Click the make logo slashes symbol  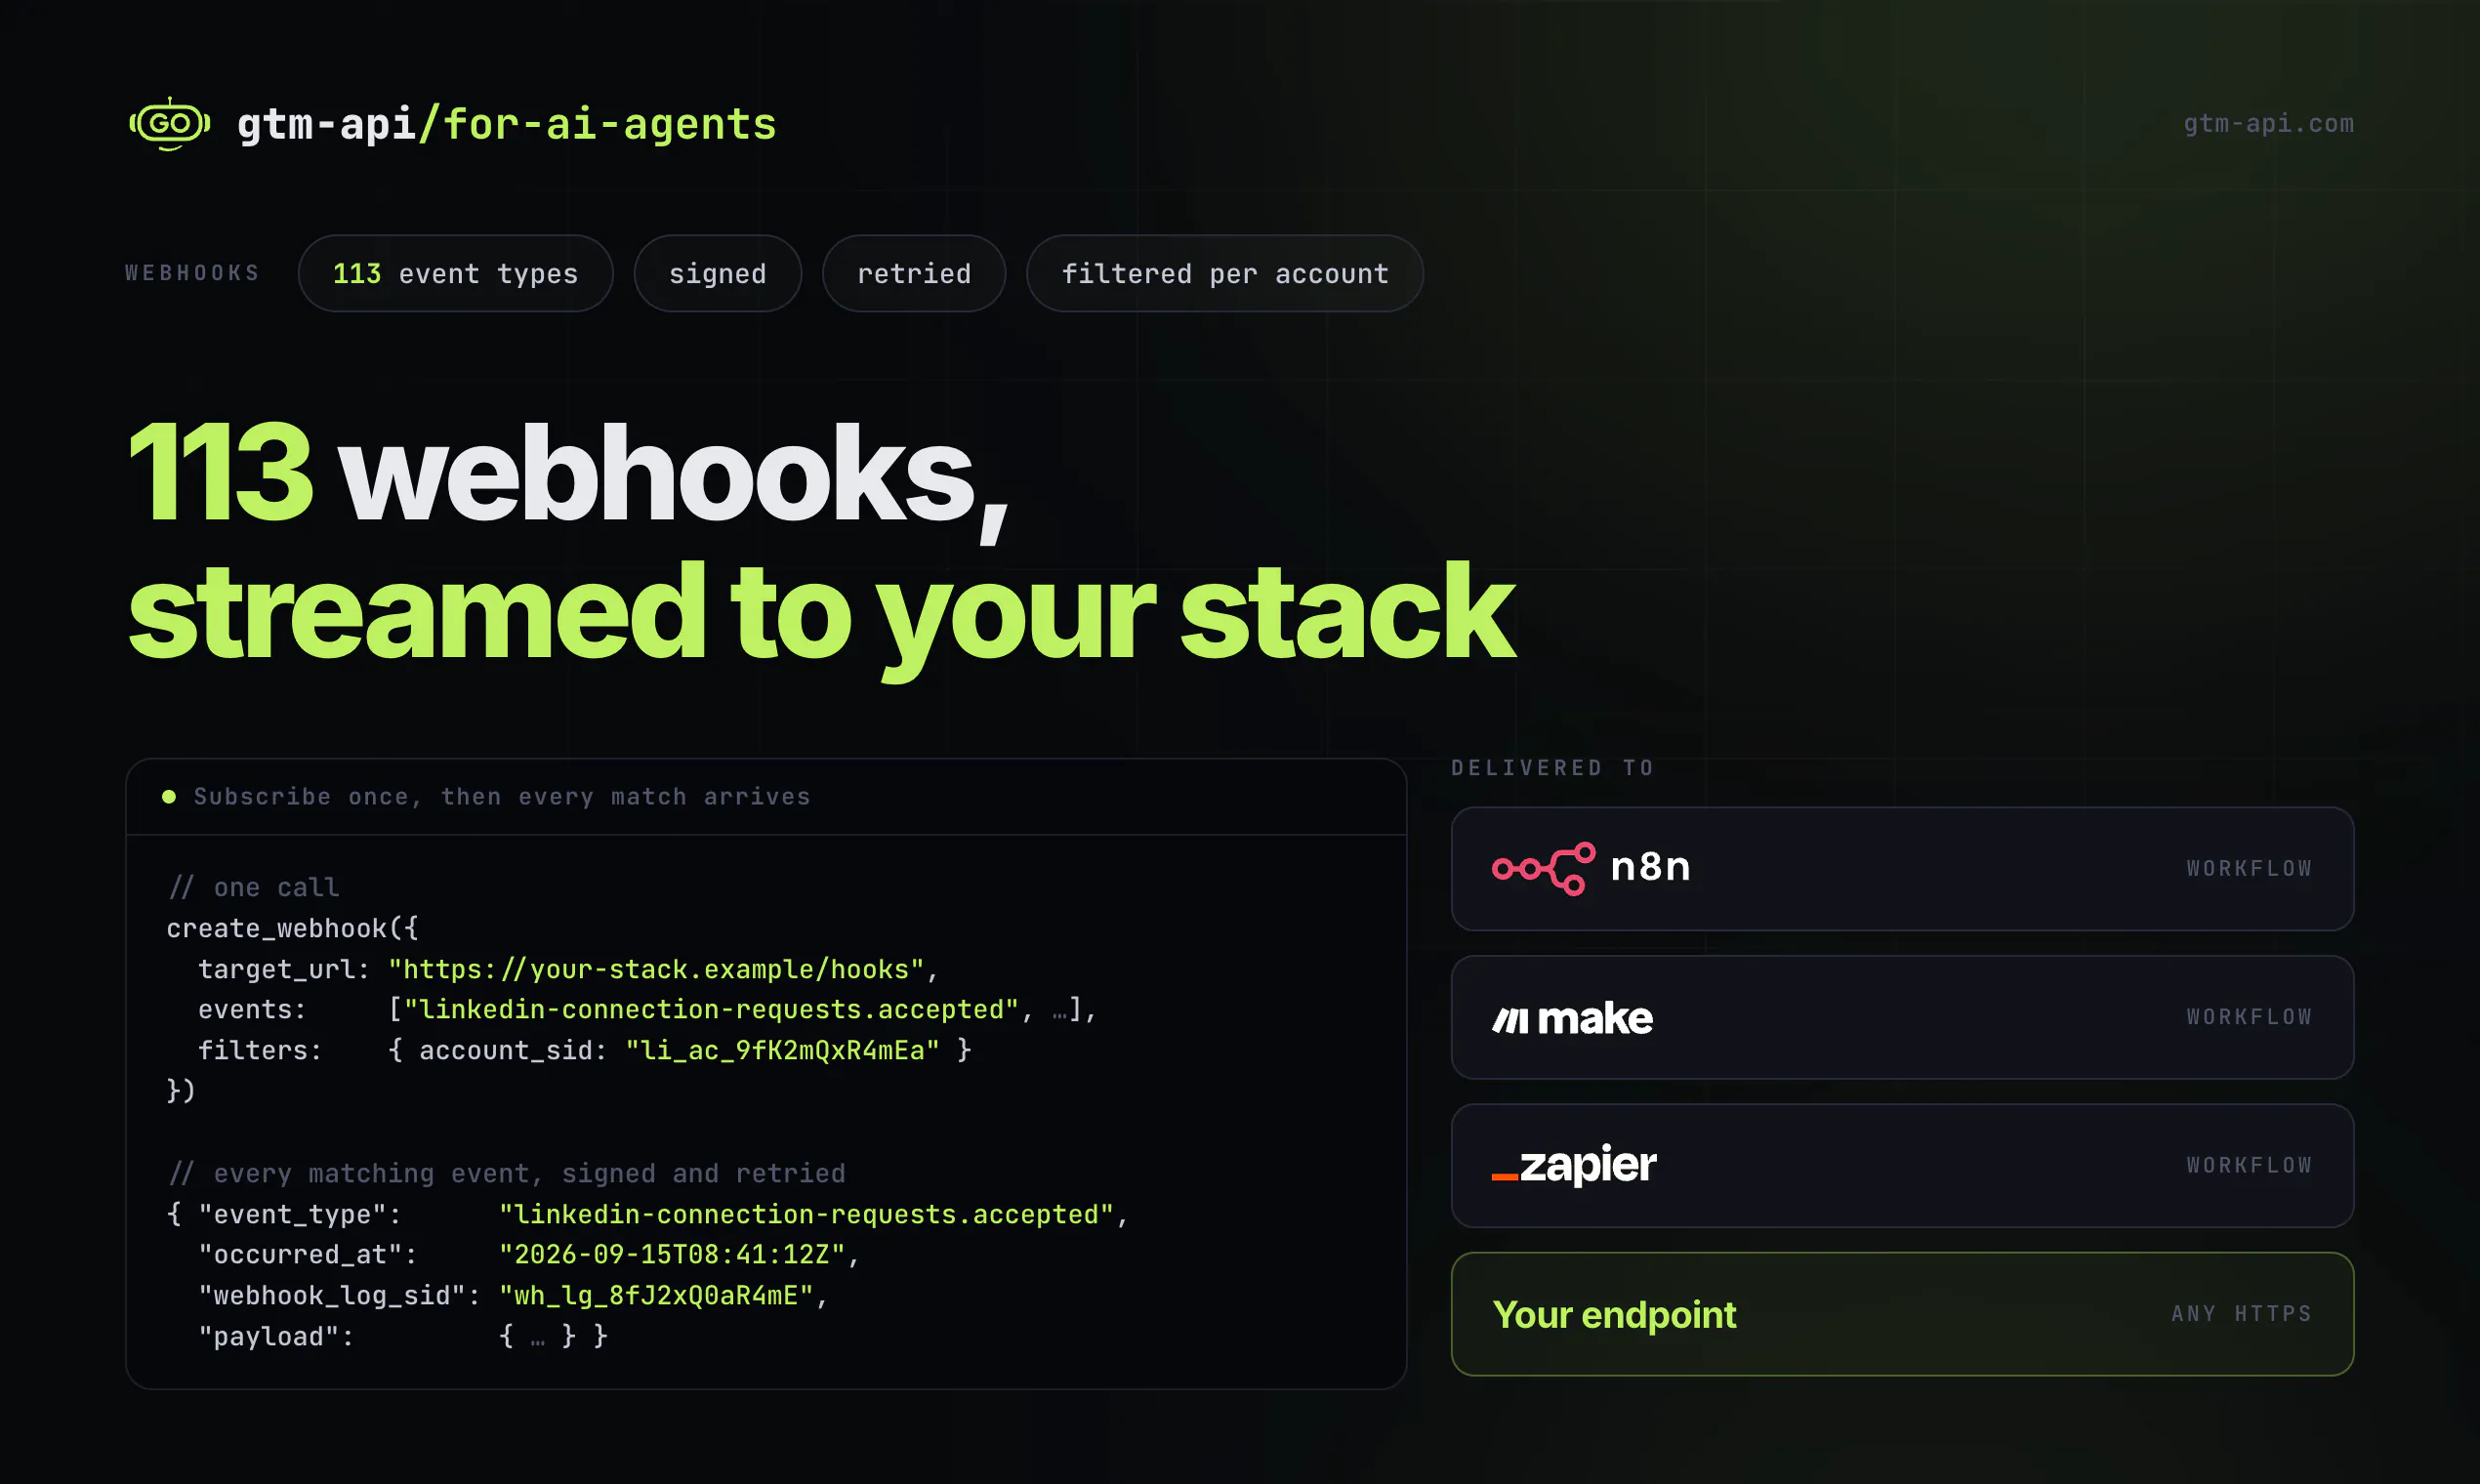1510,1019
